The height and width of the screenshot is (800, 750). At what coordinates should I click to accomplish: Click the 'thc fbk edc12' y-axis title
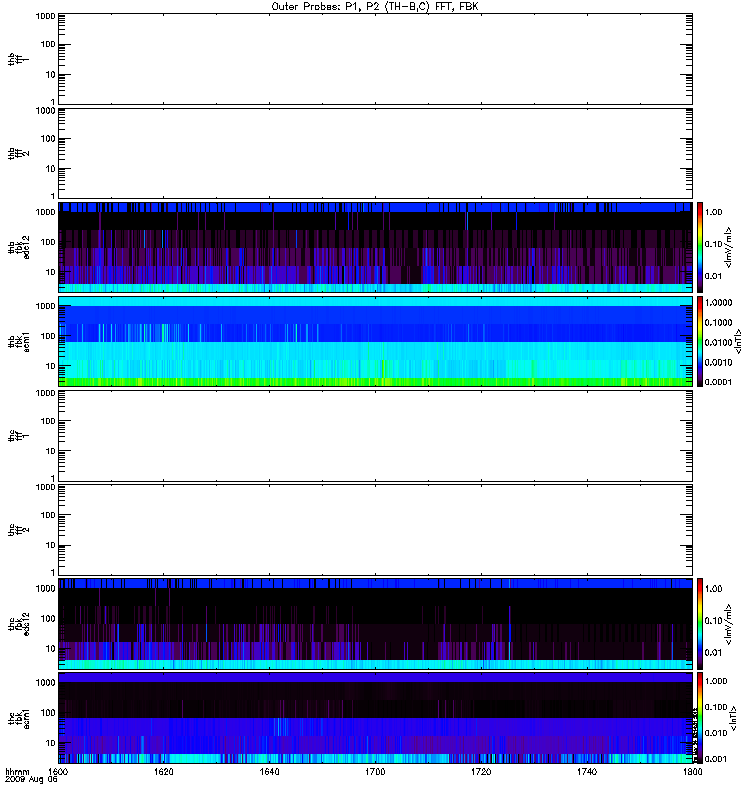[19, 624]
